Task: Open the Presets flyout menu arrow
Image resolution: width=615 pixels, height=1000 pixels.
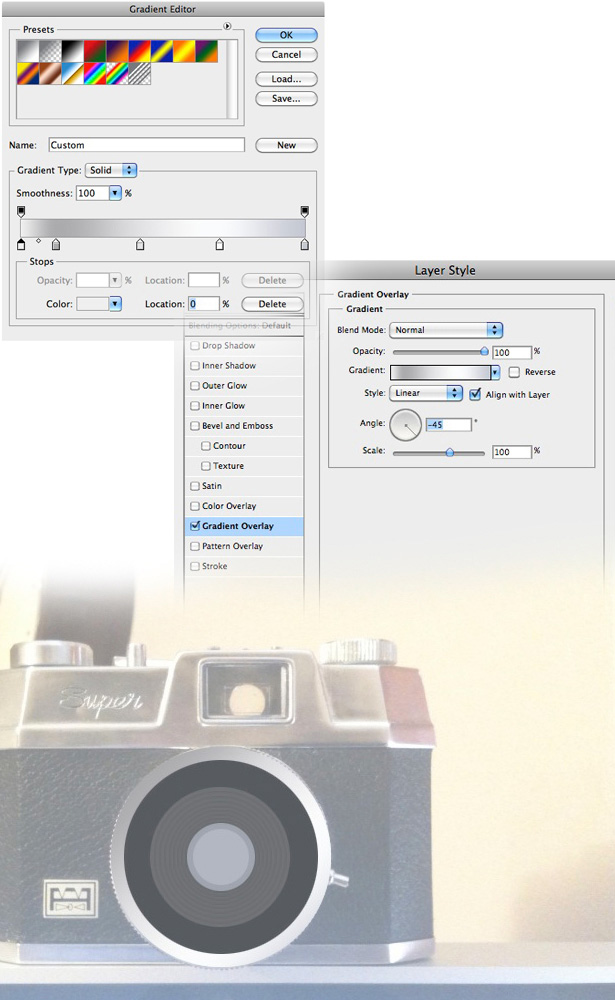Action: [227, 26]
